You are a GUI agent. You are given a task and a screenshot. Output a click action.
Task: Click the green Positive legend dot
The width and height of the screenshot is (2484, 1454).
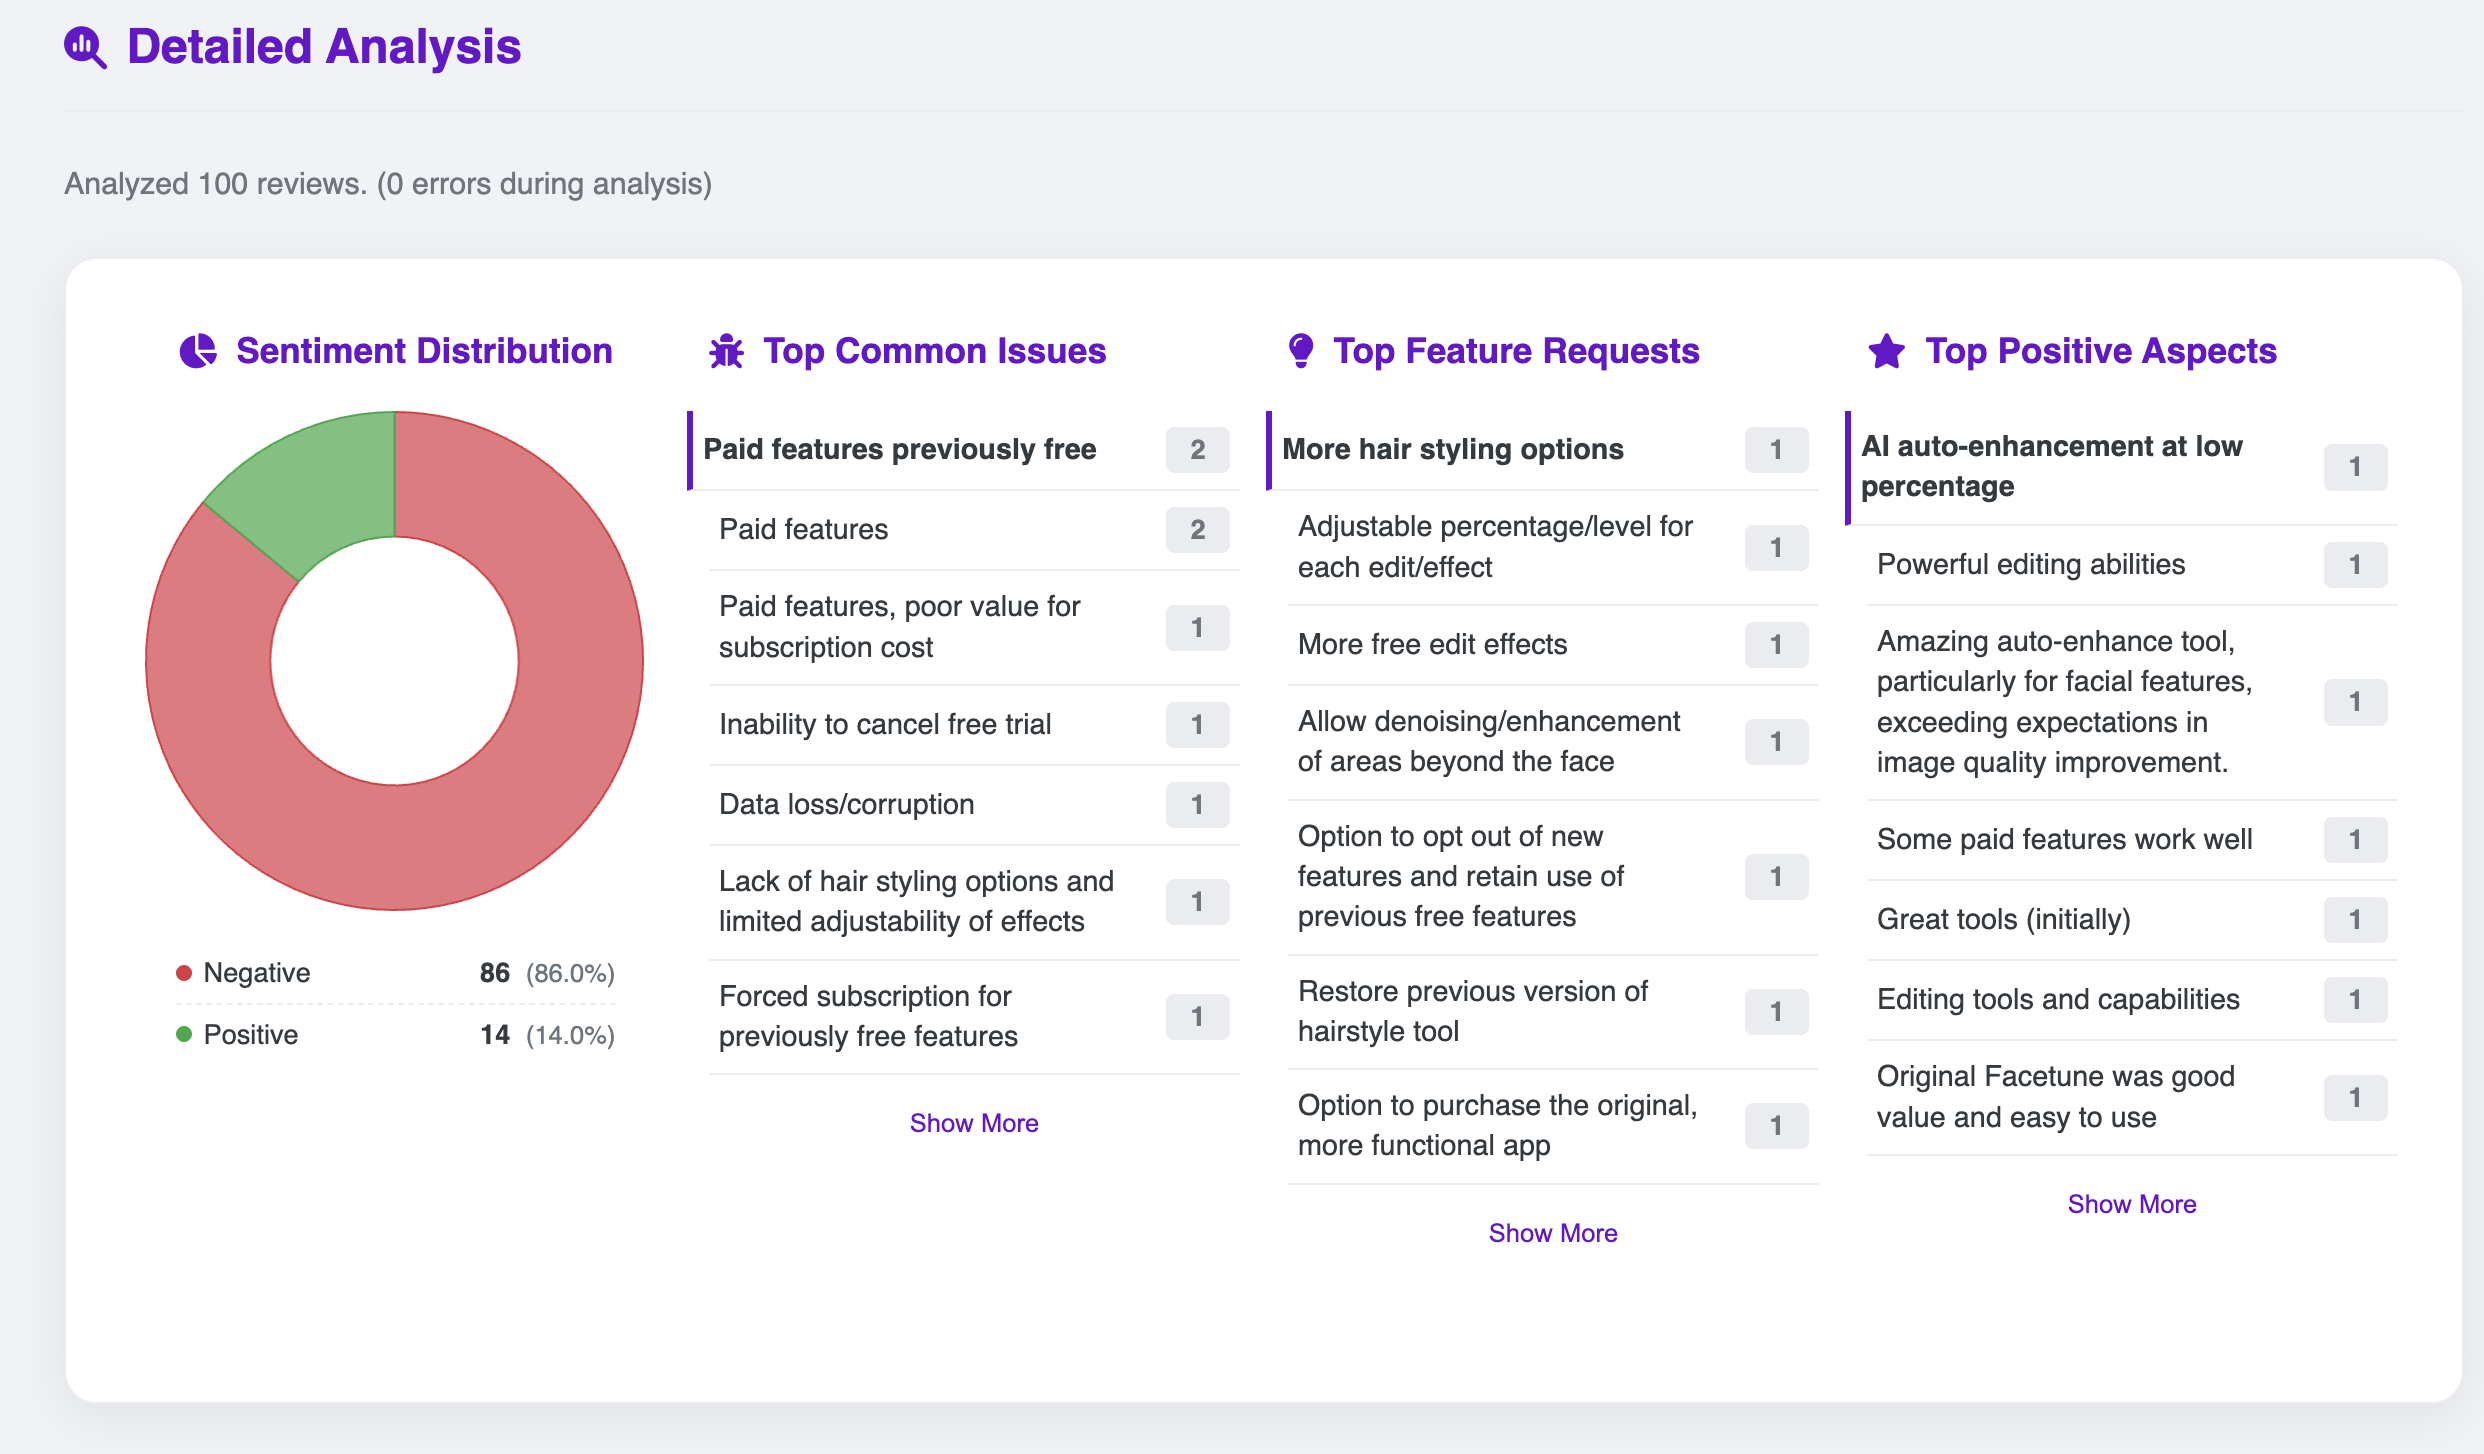click(184, 1034)
